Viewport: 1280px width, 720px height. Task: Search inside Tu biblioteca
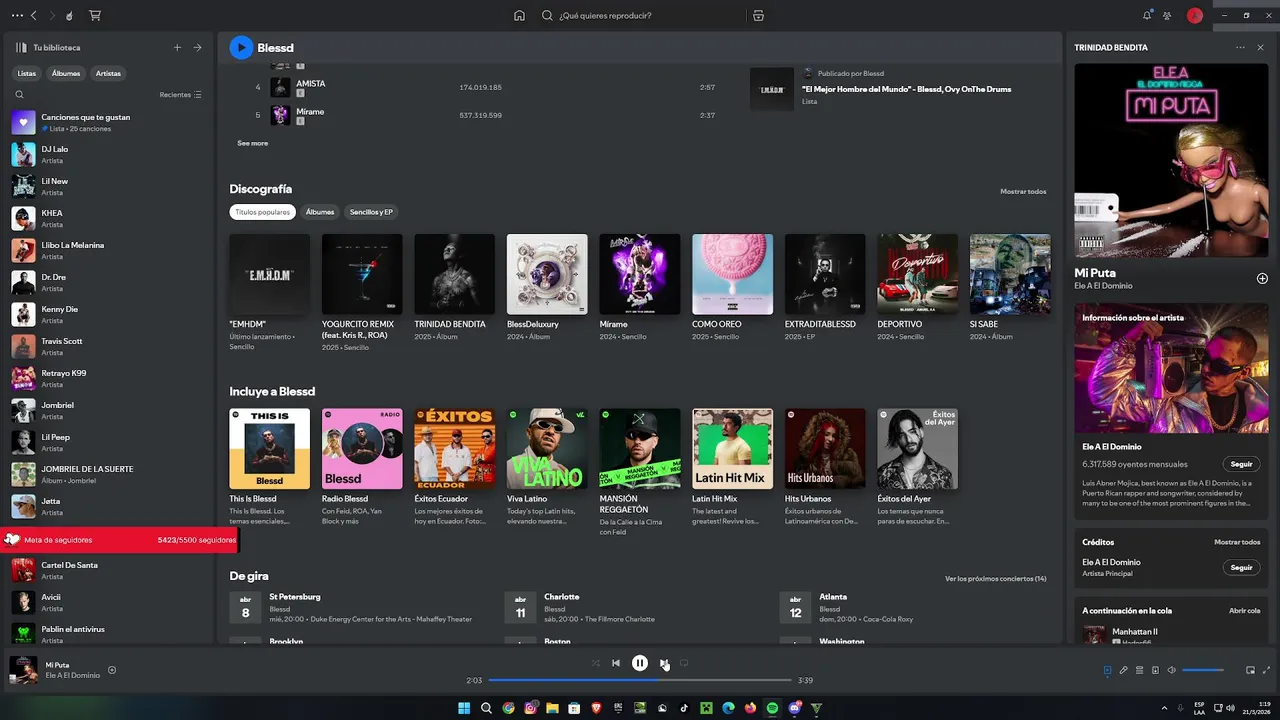(x=19, y=95)
